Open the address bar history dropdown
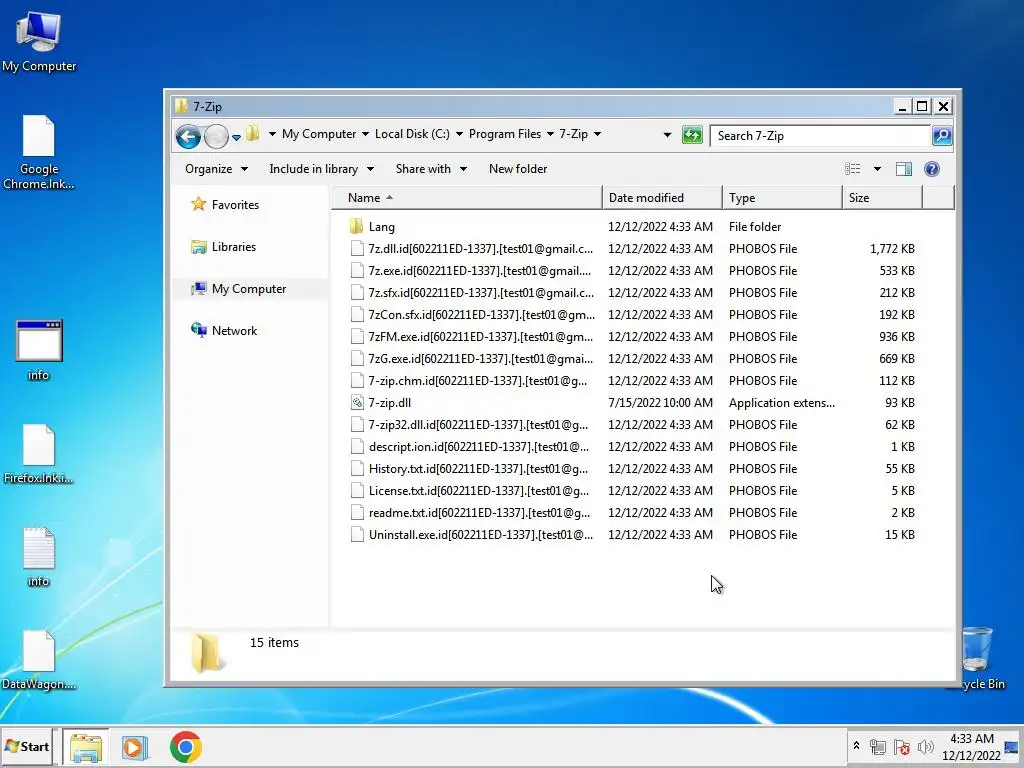Viewport: 1024px width, 768px height. pyautogui.click(x=667, y=135)
